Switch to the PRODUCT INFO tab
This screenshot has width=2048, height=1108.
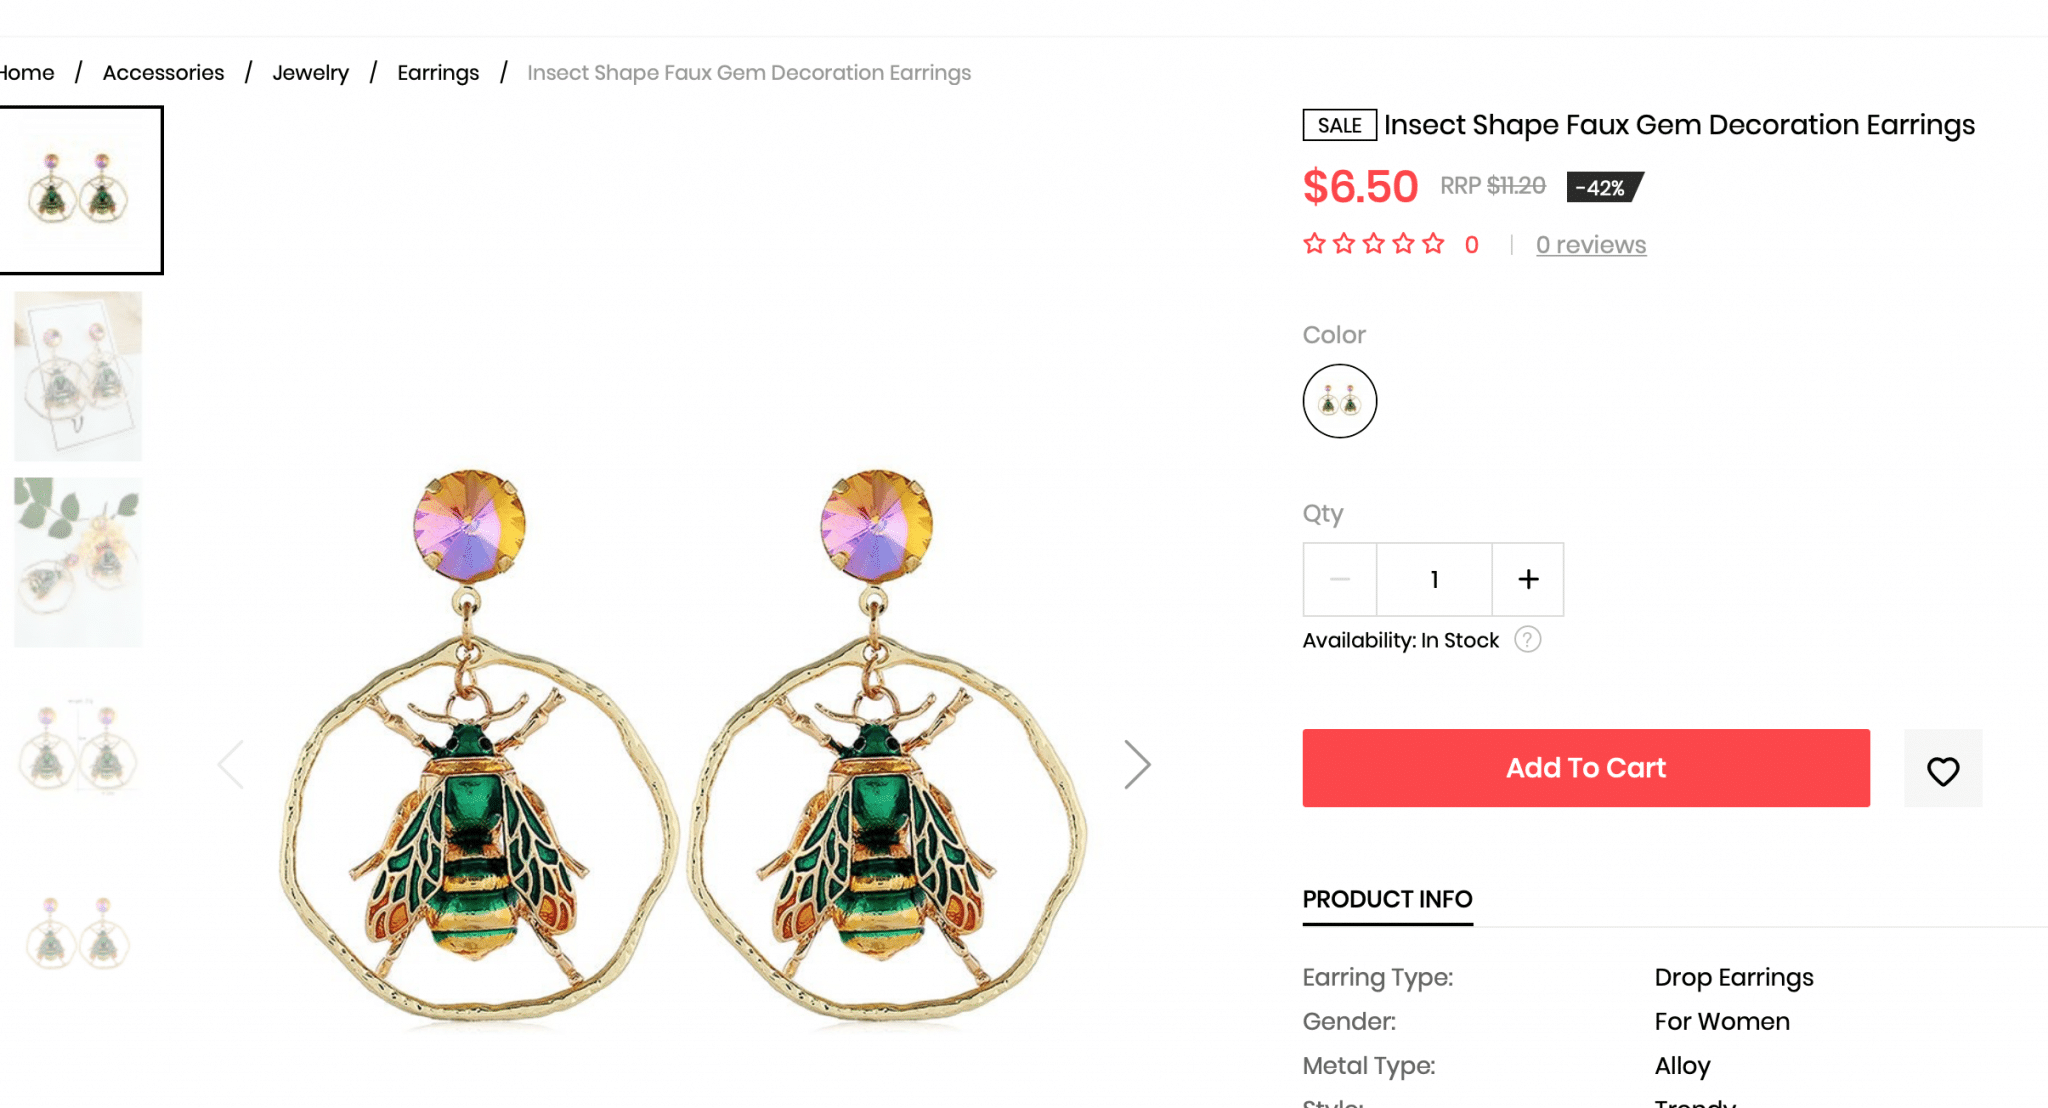tap(1387, 899)
